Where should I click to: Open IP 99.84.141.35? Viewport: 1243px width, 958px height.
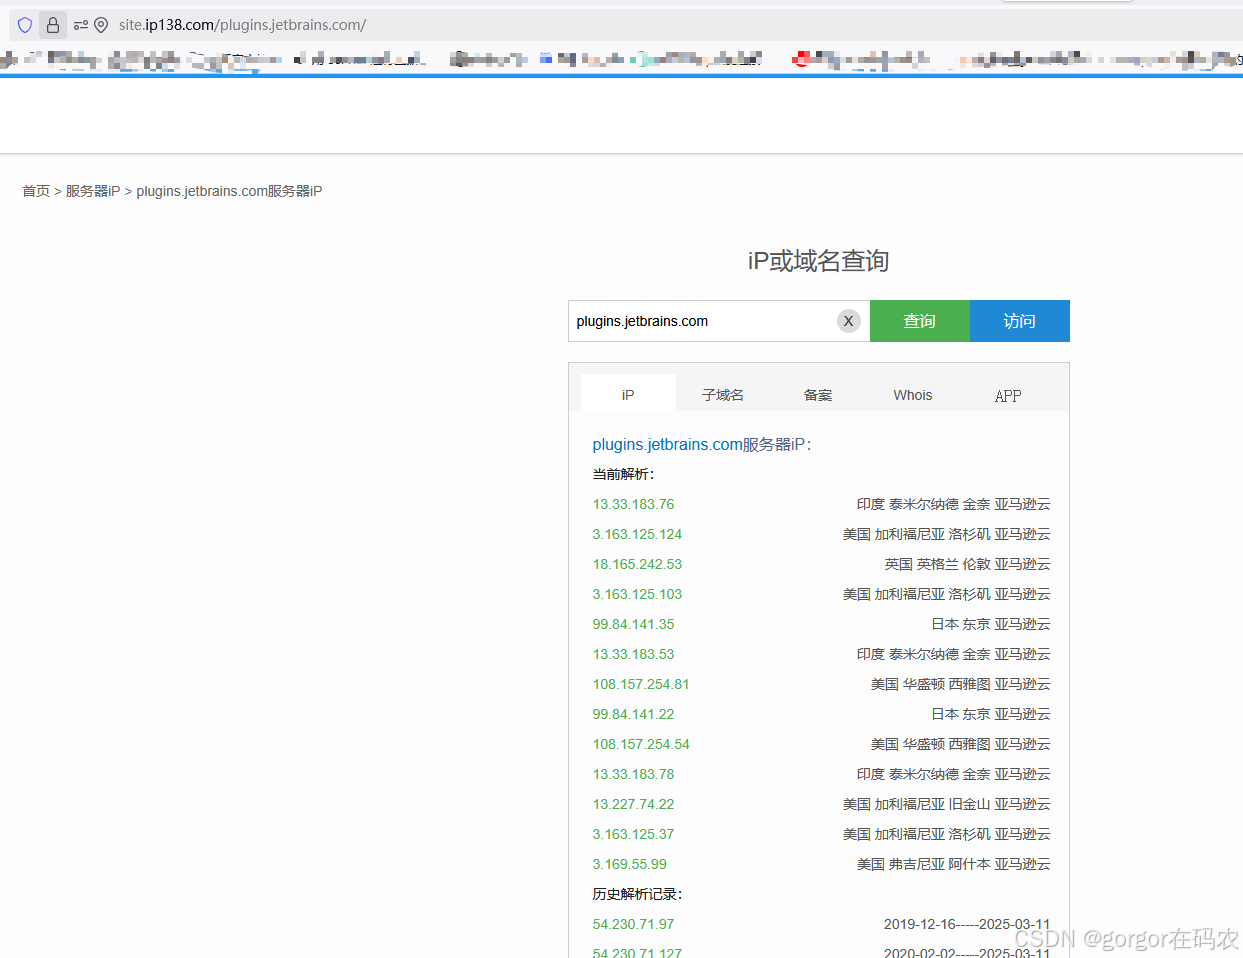[633, 624]
